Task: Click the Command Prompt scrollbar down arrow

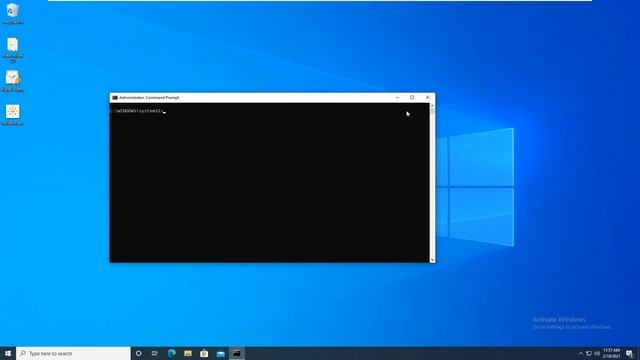Action: pos(432,260)
